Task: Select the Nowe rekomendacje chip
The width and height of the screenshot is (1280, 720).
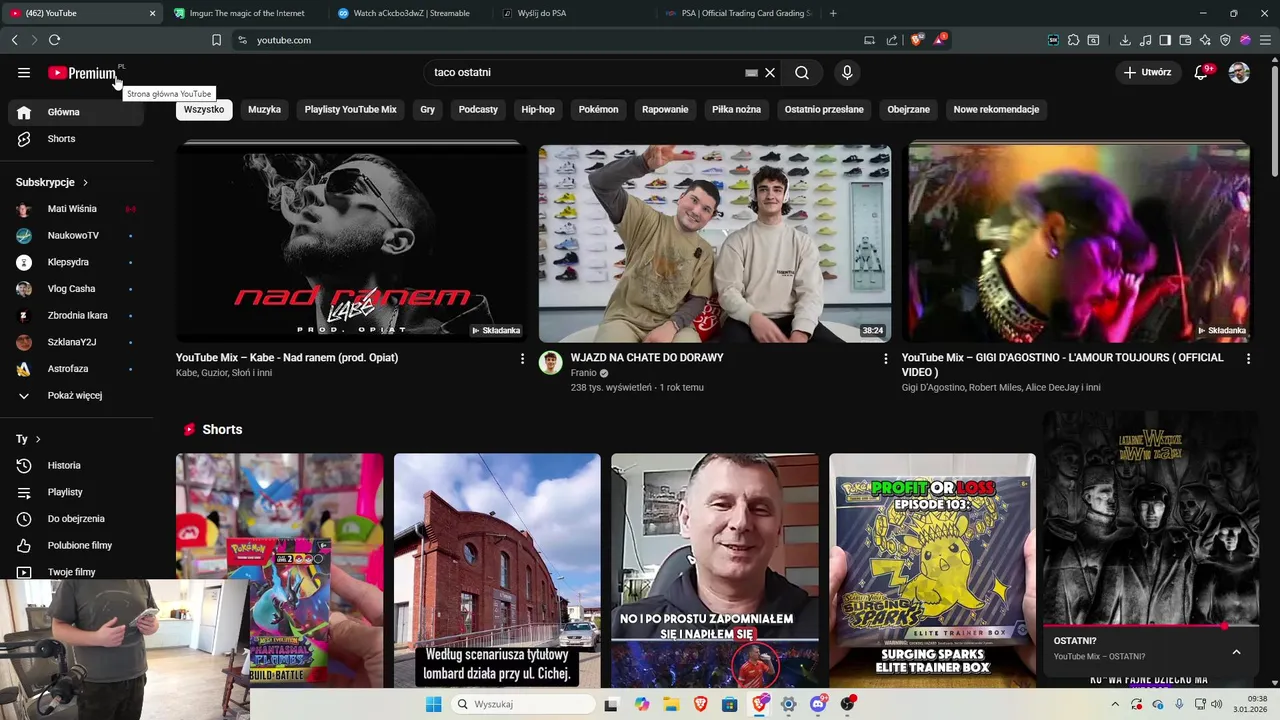Action: tap(996, 109)
